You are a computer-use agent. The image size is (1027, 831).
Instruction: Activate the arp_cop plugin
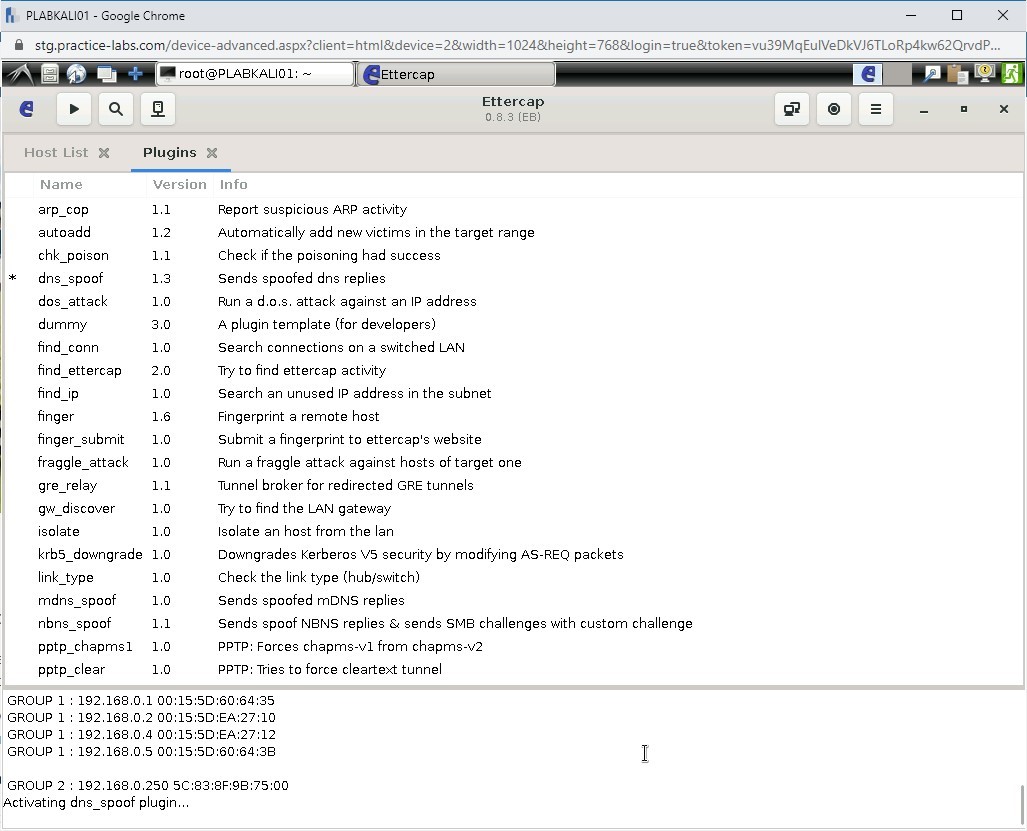pyautogui.click(x=63, y=209)
